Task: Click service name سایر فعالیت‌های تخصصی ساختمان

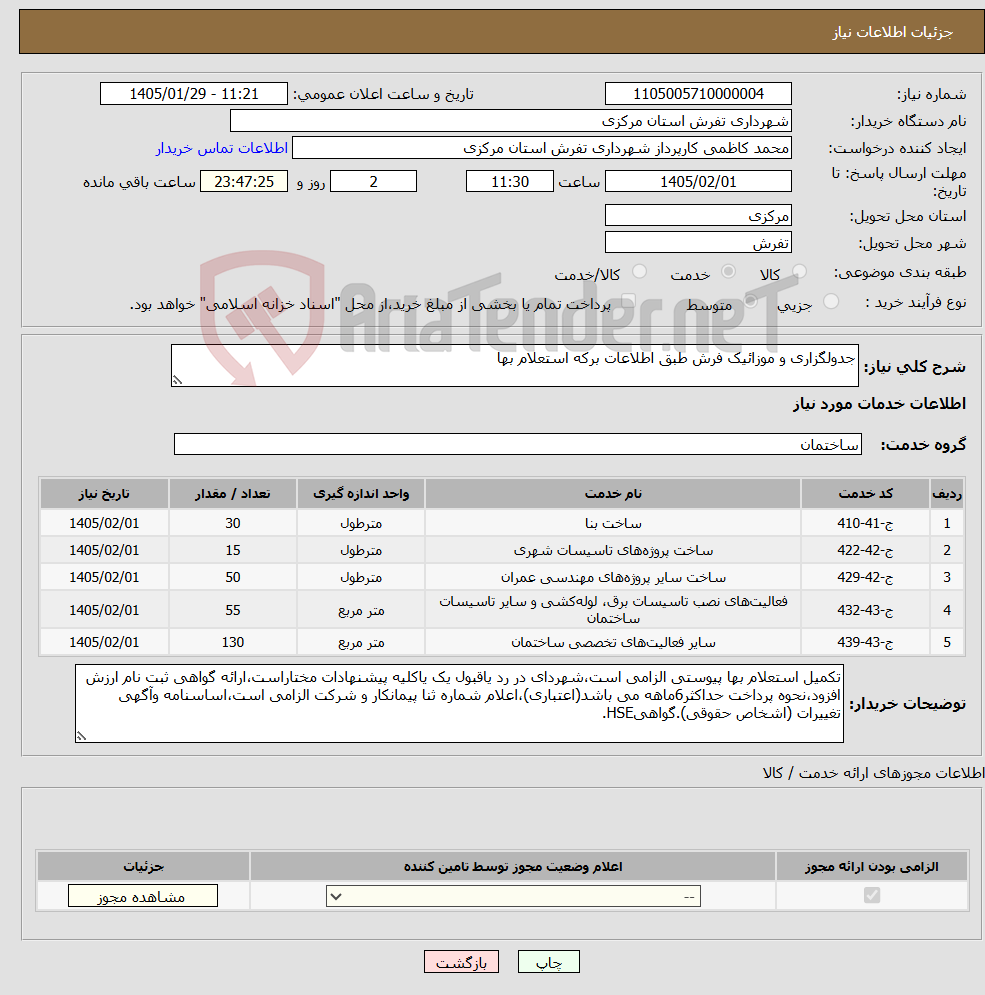Action: coord(613,642)
